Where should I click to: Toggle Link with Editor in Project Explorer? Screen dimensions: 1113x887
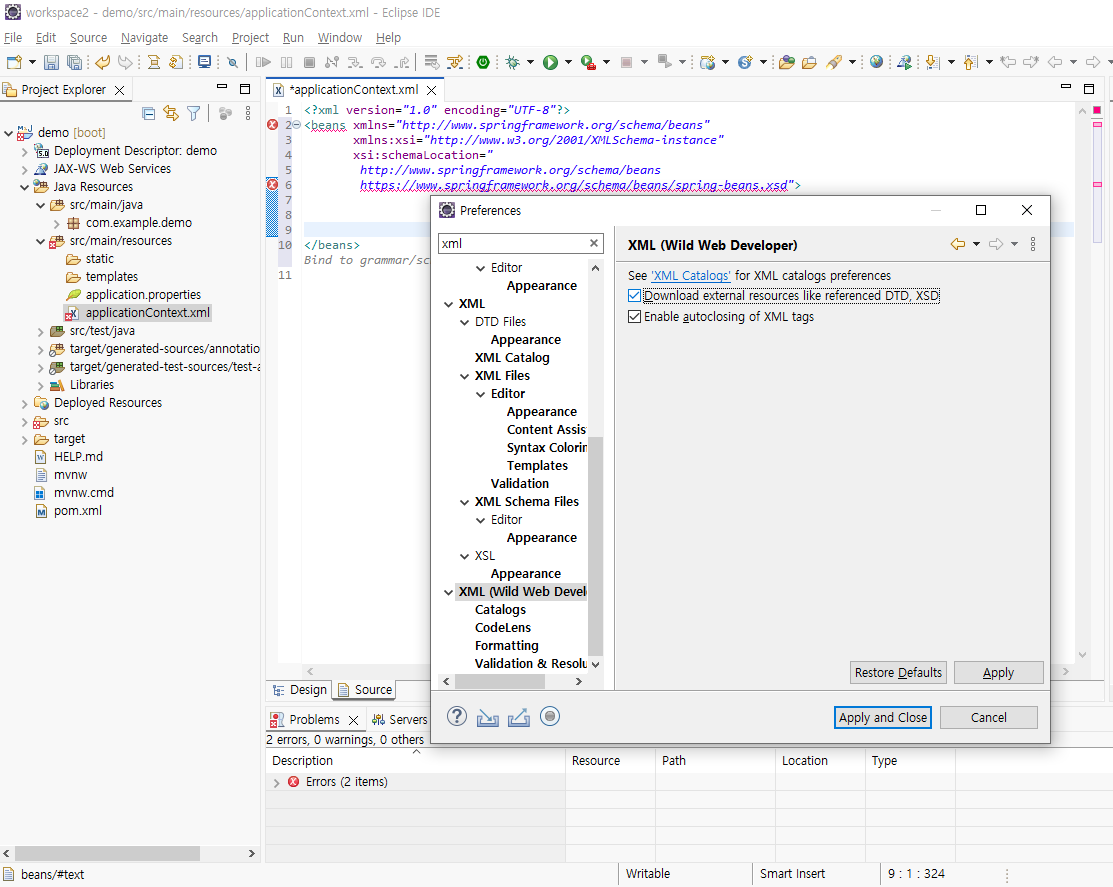[171, 114]
